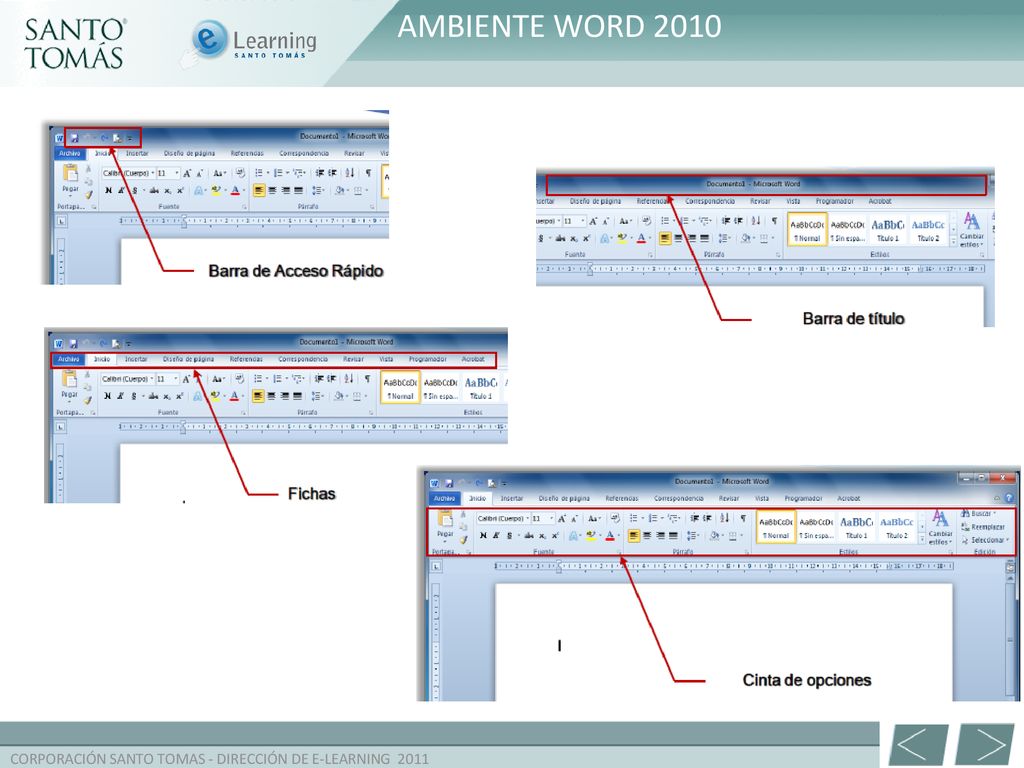Click Format Painter brush in Barra de Acceso Rápido screenshot
This screenshot has height=768, width=1024.
click(89, 194)
